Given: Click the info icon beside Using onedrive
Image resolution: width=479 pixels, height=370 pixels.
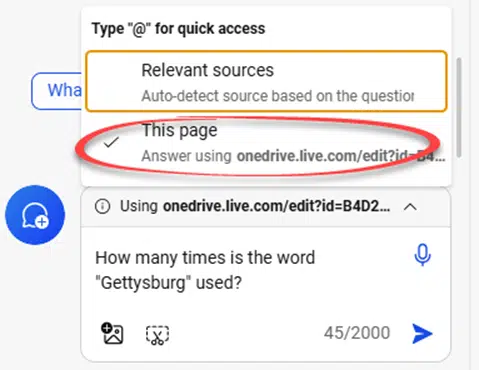Looking at the screenshot, I should [x=102, y=206].
